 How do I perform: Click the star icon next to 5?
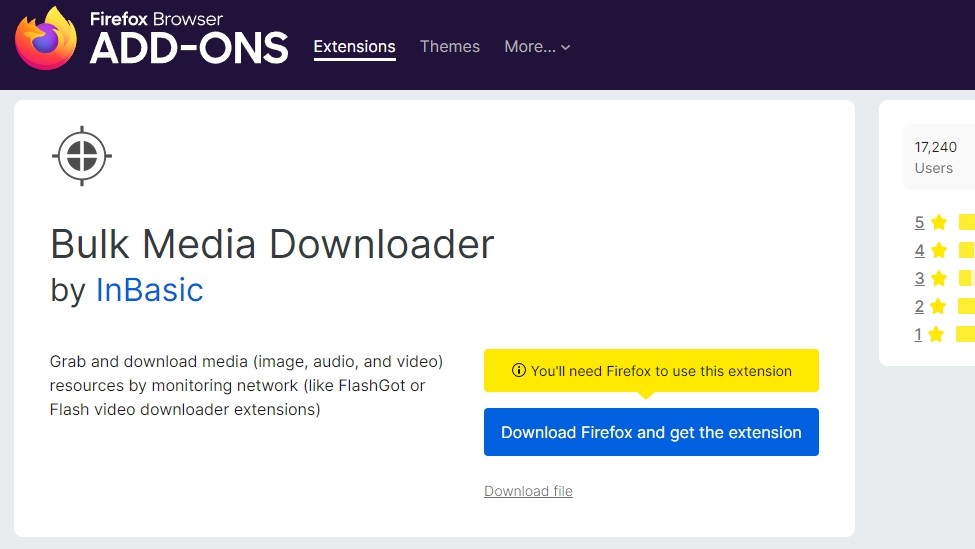939,222
